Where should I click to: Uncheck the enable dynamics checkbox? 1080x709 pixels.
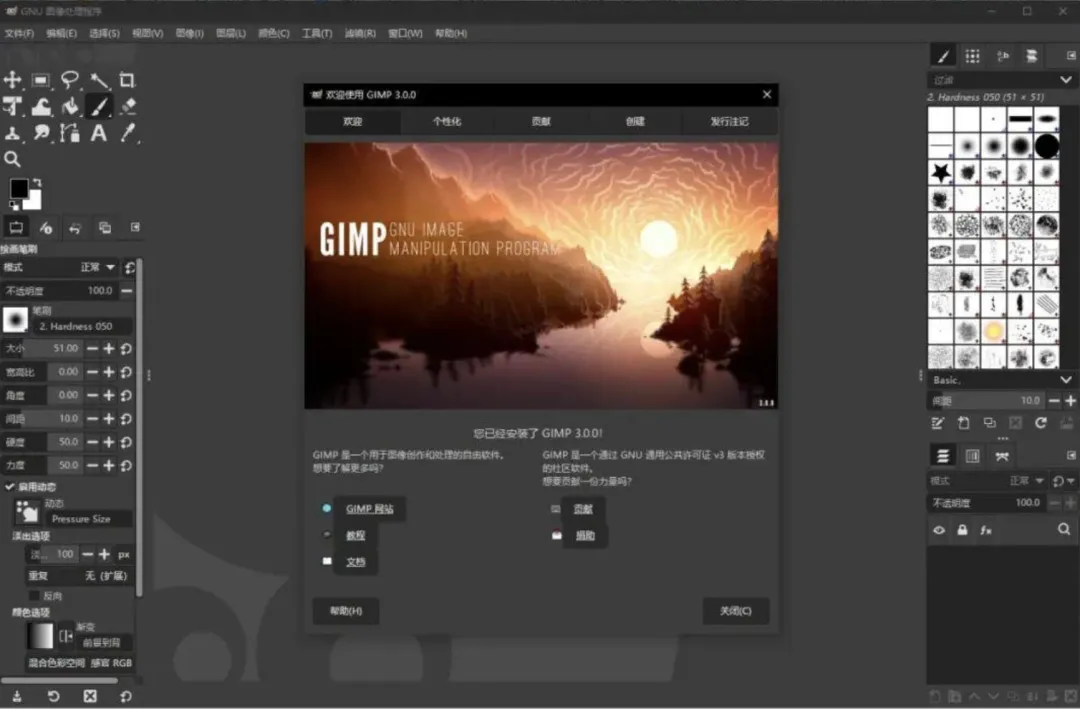click(10, 486)
